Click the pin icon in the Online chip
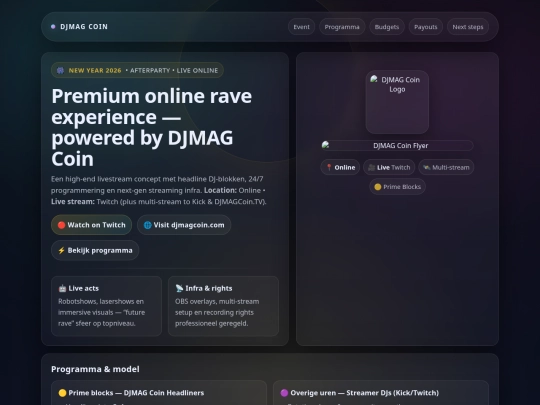The height and width of the screenshot is (405, 540). (329, 167)
